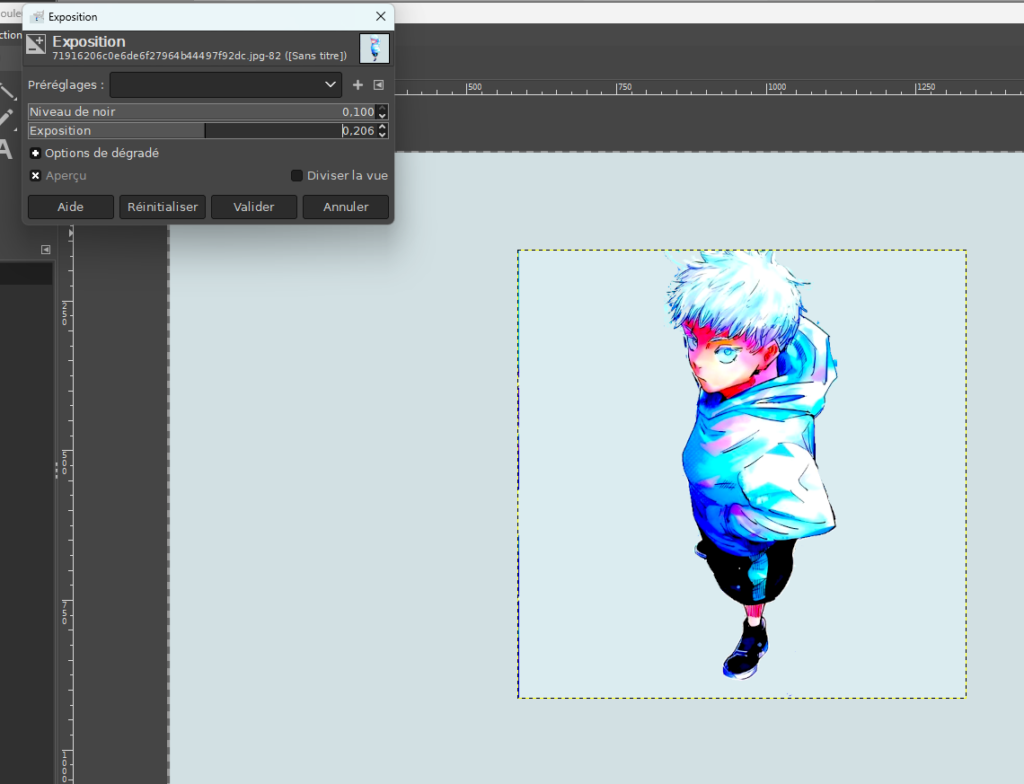This screenshot has height=784, width=1024.
Task: Click Valider to apply exposure
Action: (254, 207)
